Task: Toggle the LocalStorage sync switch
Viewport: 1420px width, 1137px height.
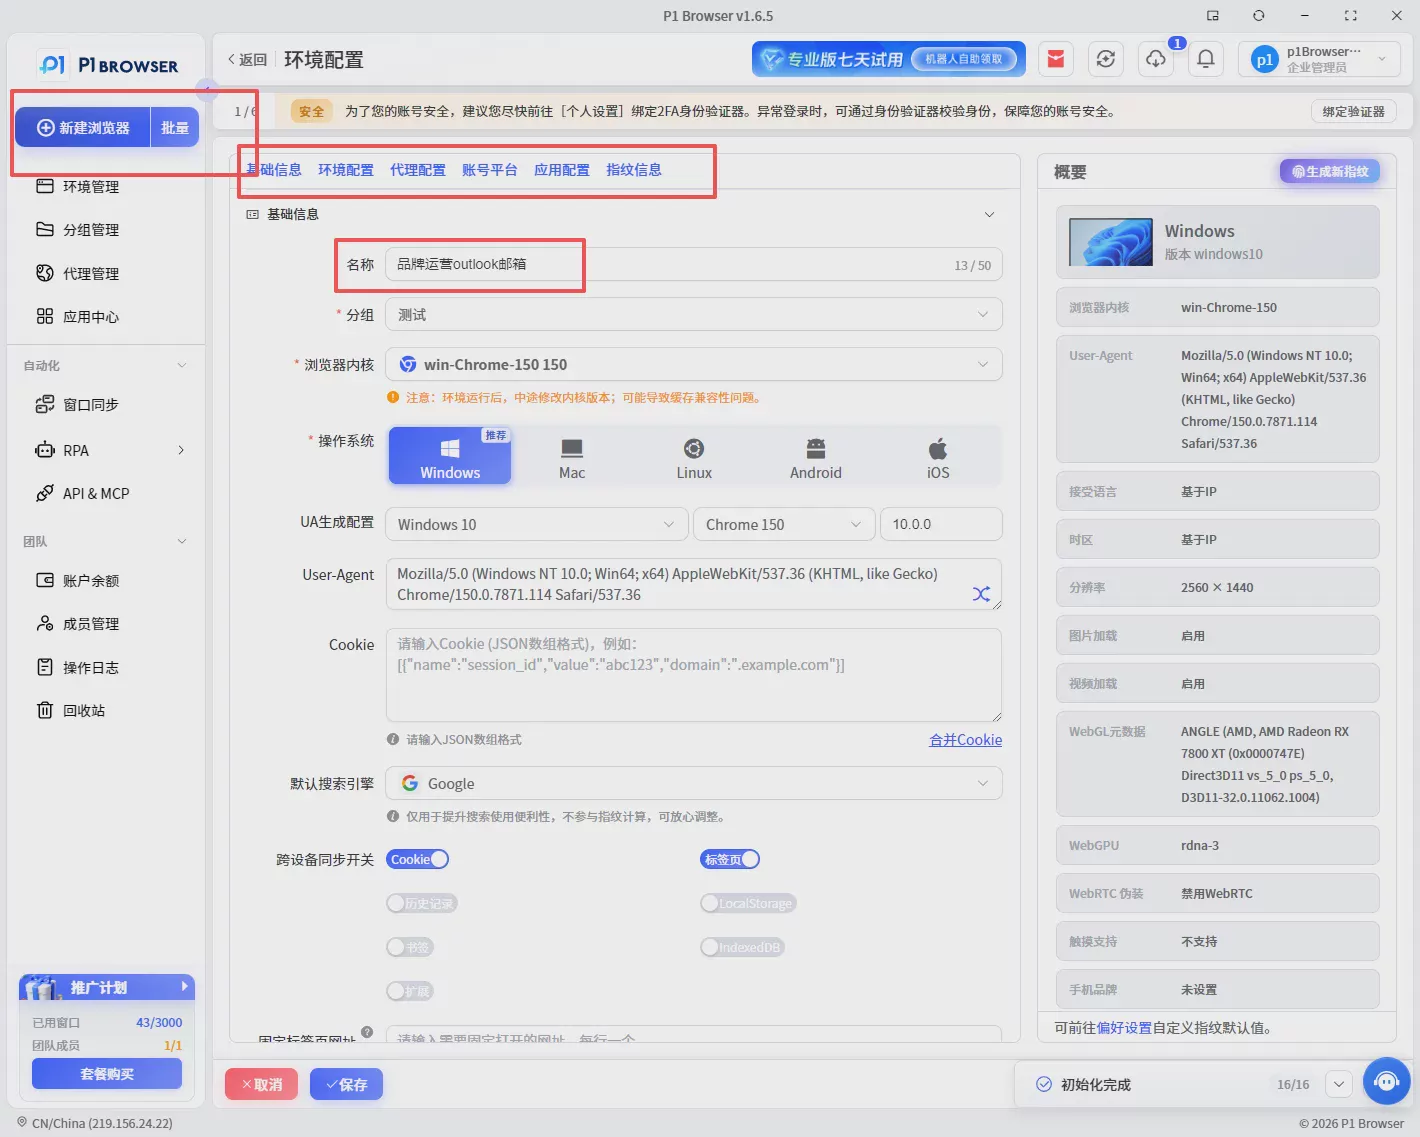Action: (748, 903)
